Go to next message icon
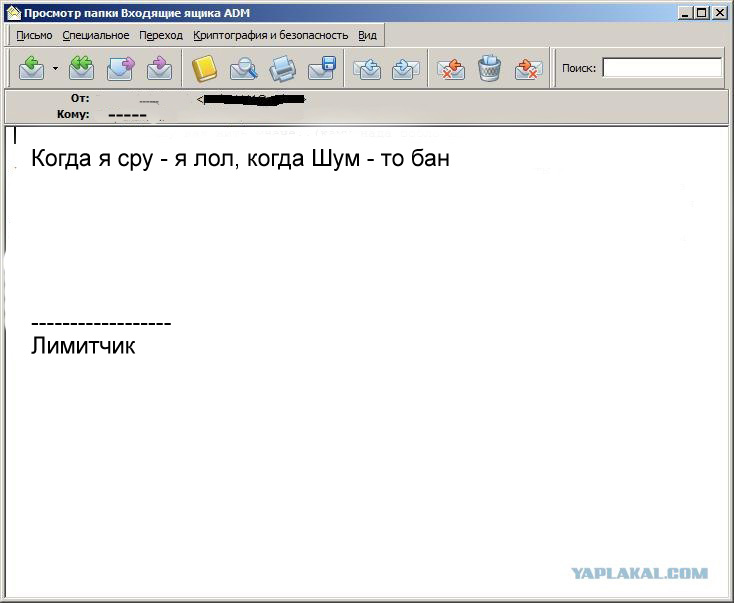This screenshot has width=734, height=603. coord(405,68)
